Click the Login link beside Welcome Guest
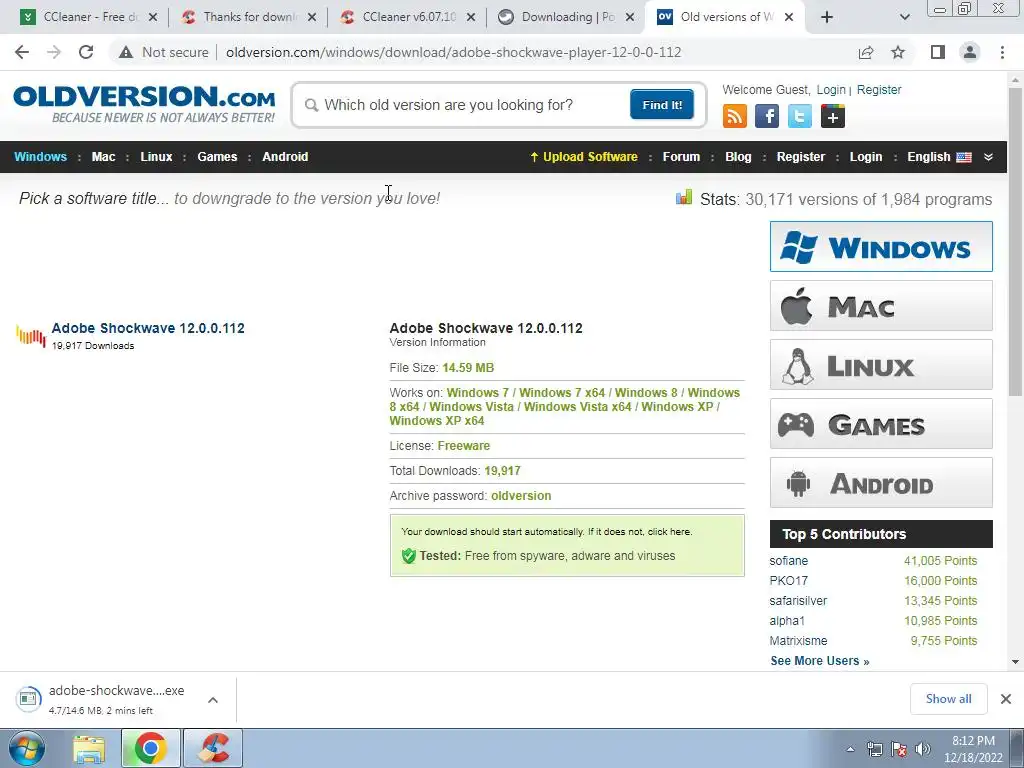1024x768 pixels. [x=831, y=89]
